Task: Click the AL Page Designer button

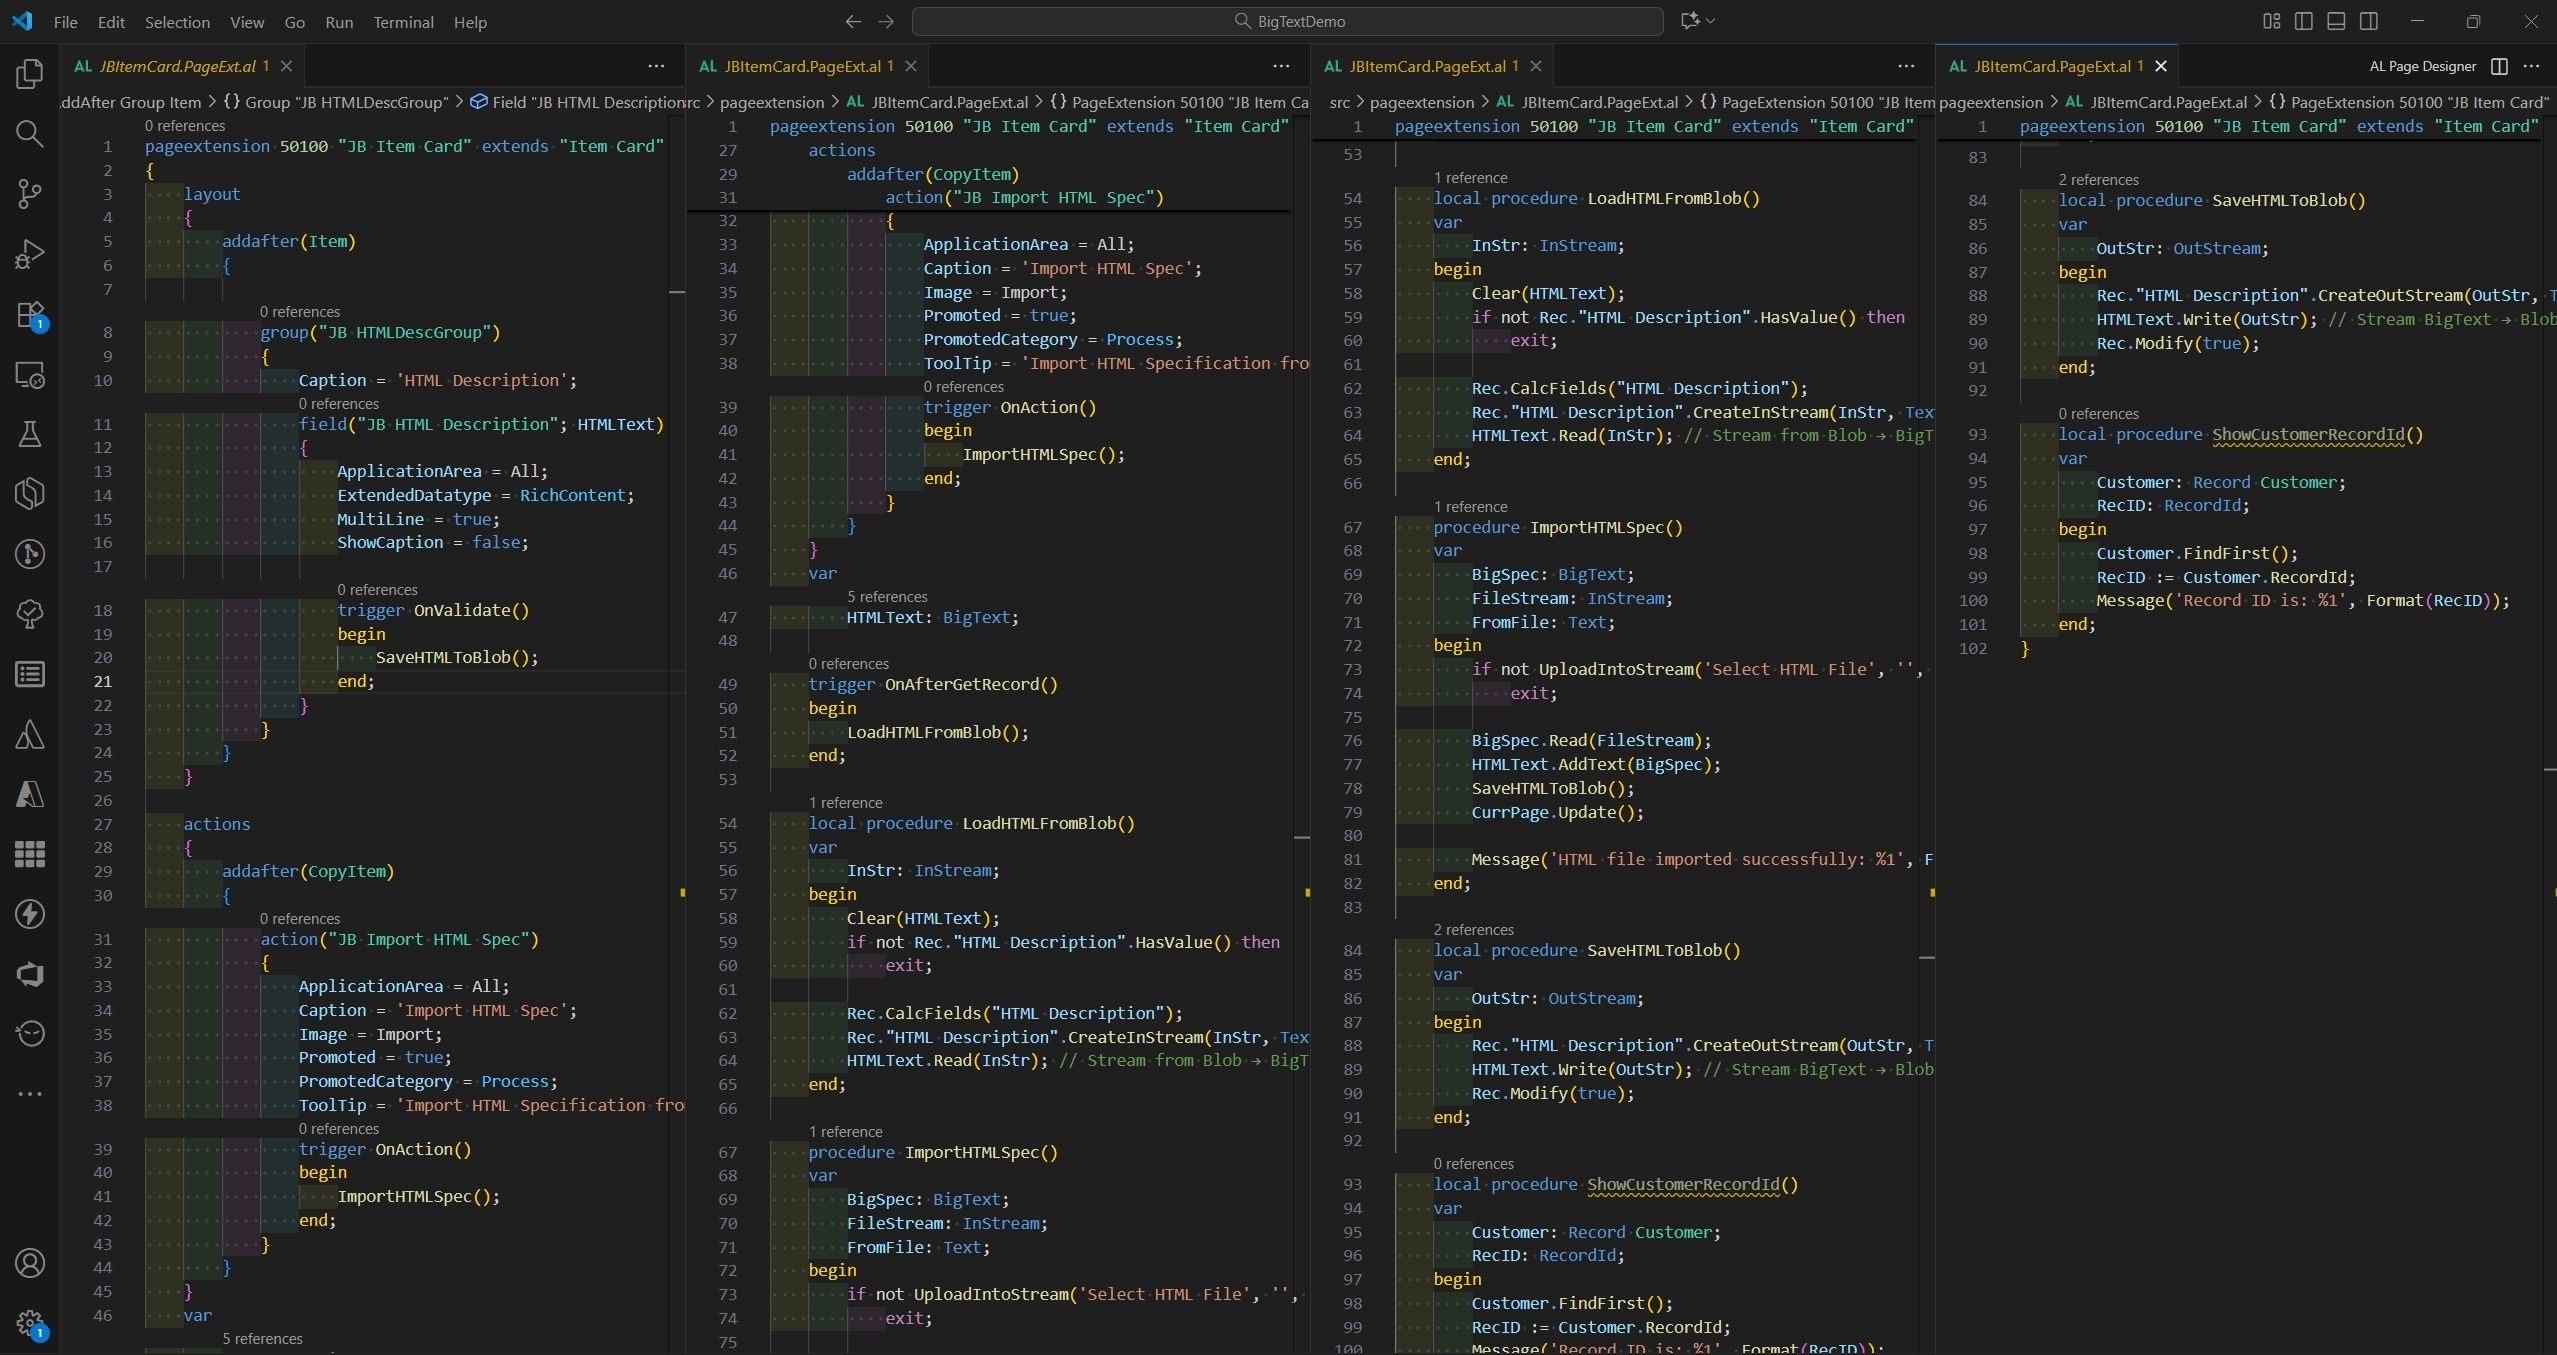Action: (2422, 66)
